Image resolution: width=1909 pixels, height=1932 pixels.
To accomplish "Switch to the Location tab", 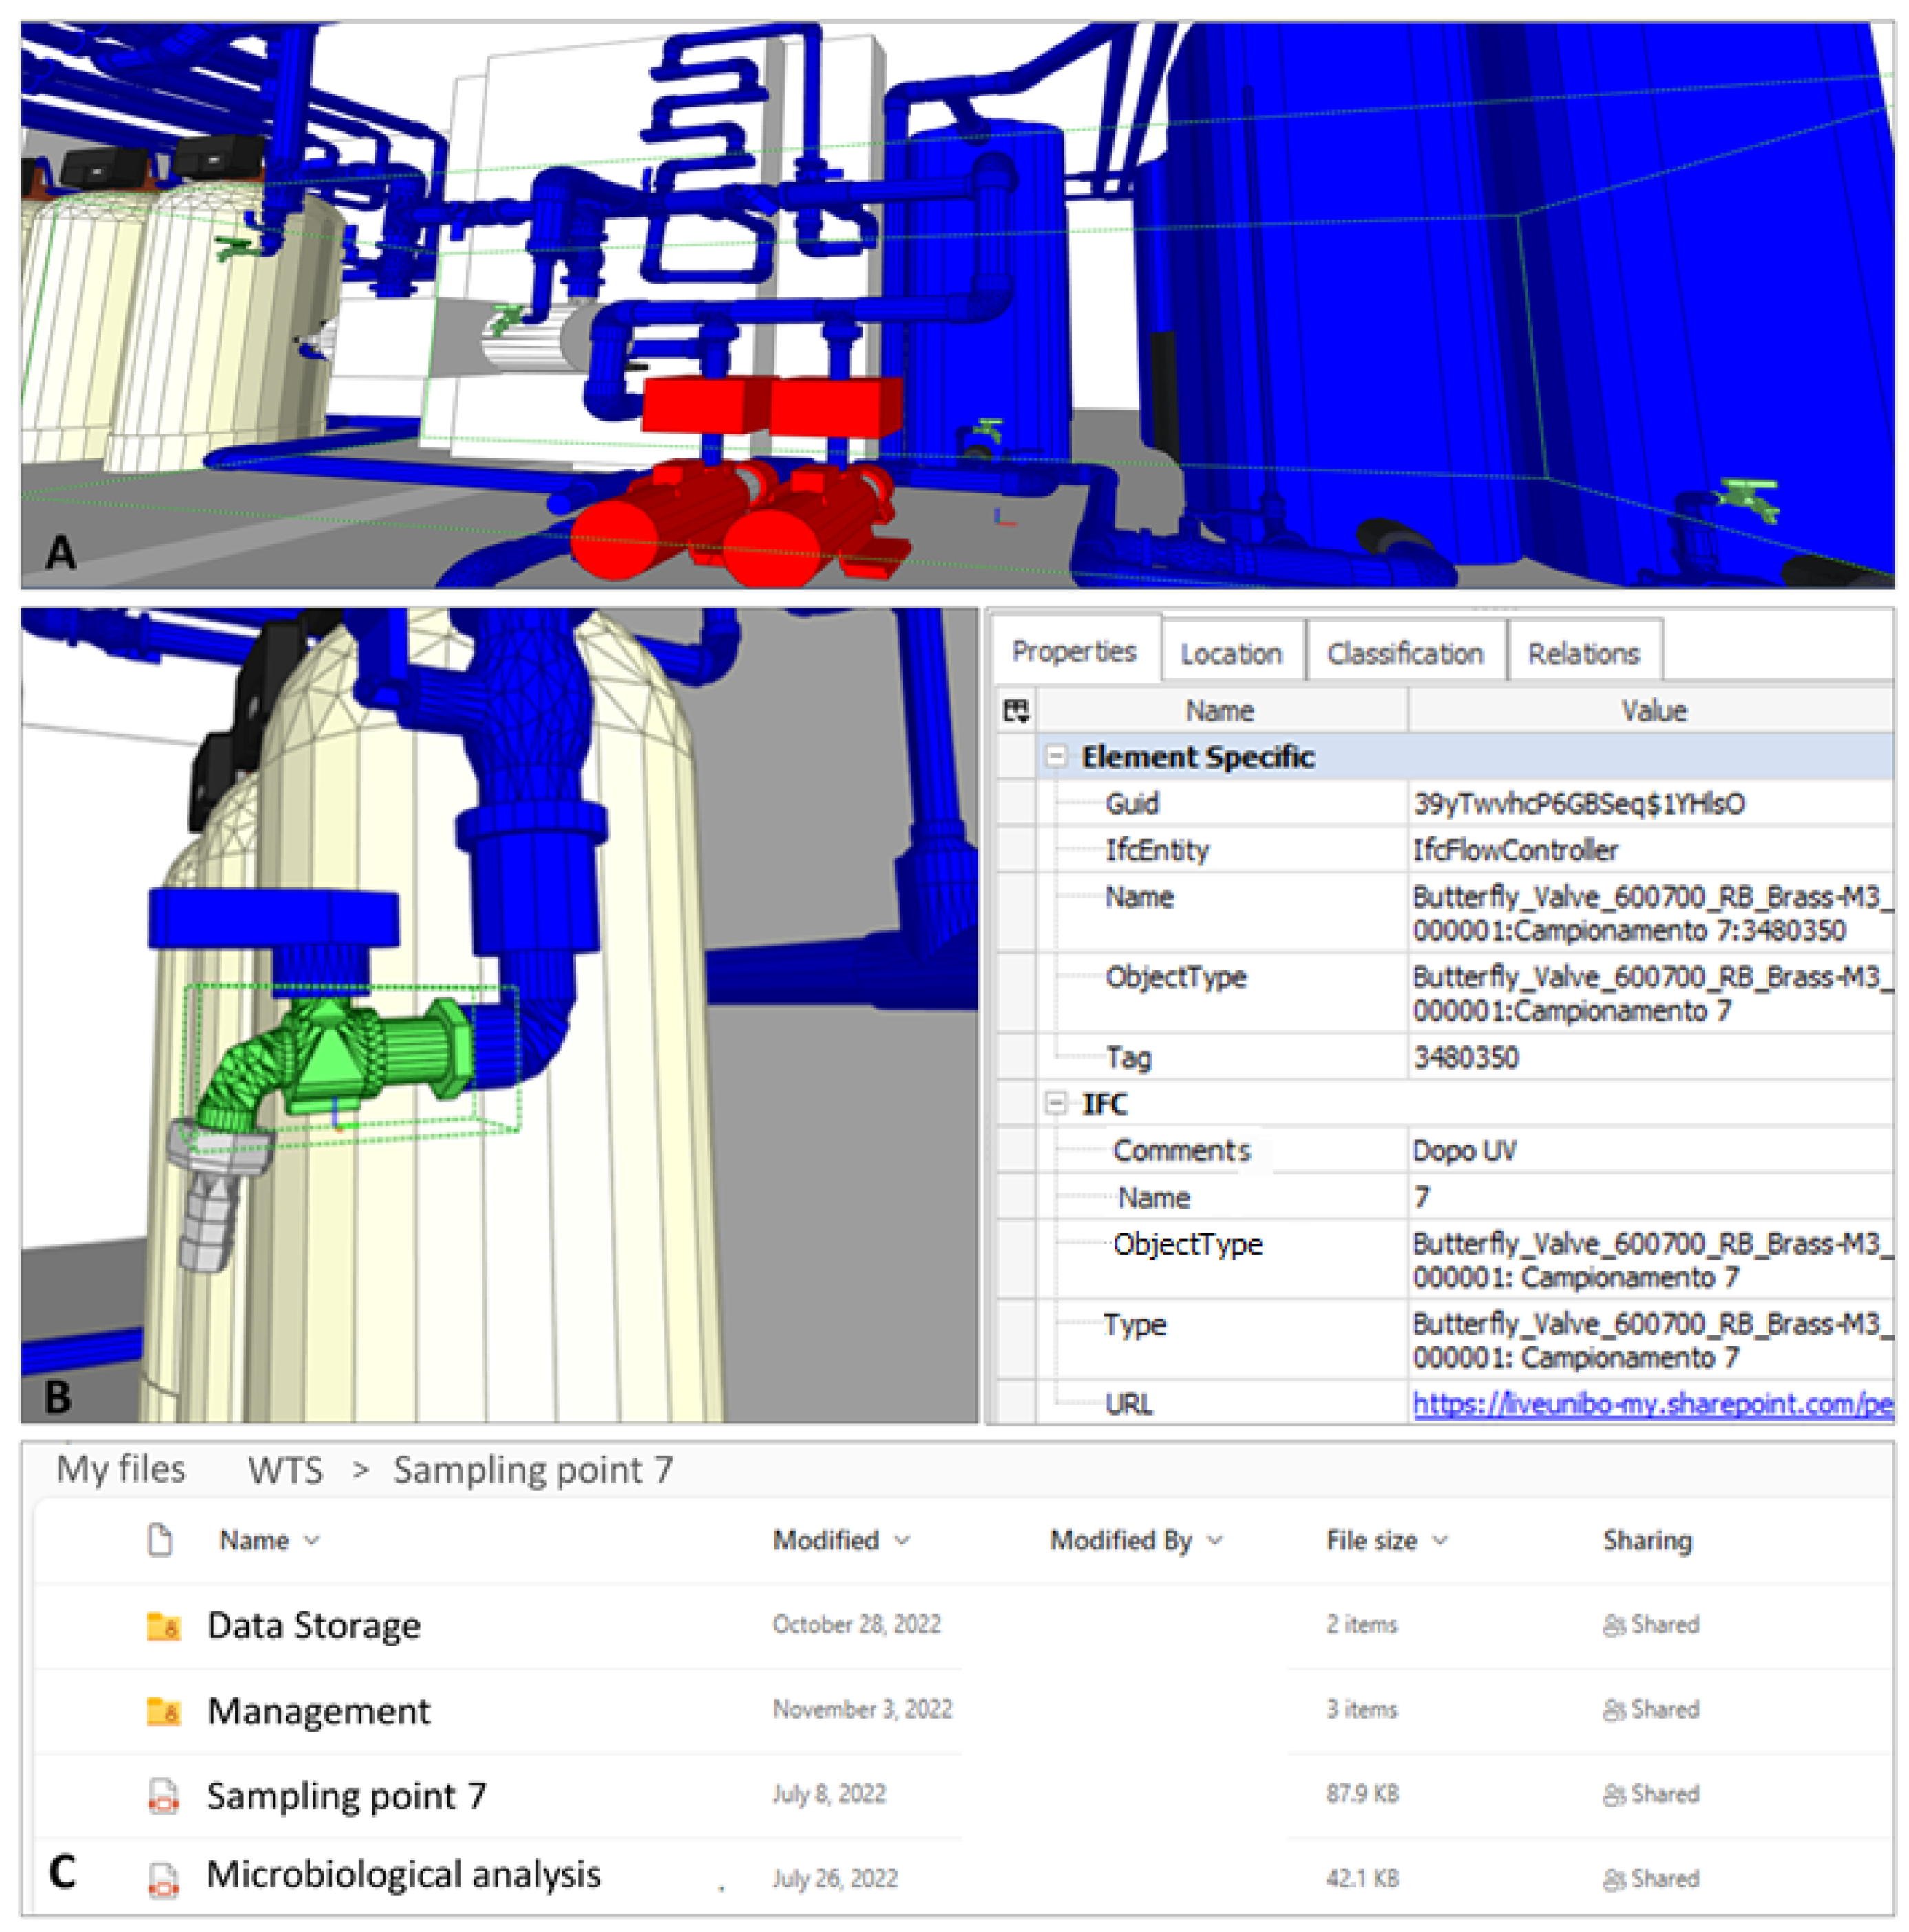I will 1231,654.
